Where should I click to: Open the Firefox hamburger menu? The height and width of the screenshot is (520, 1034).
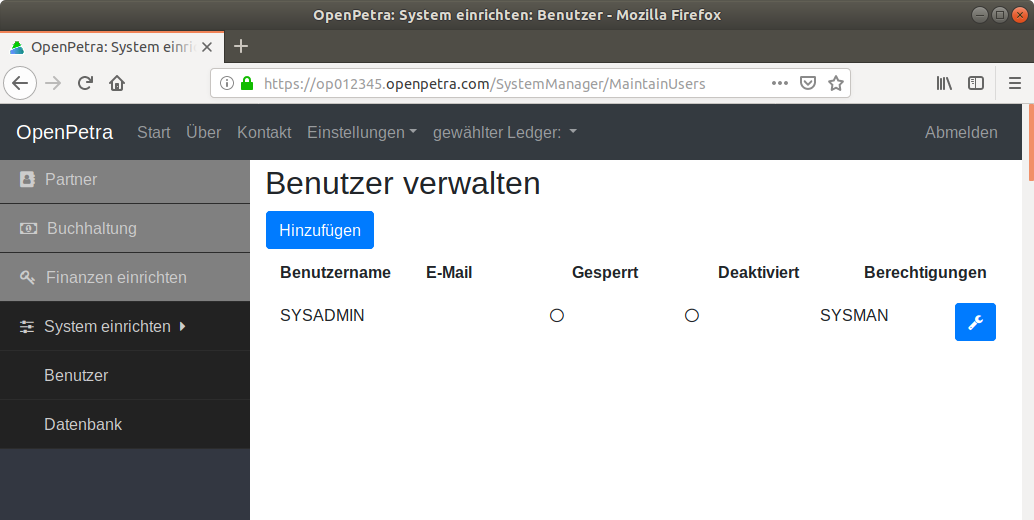tap(1015, 83)
